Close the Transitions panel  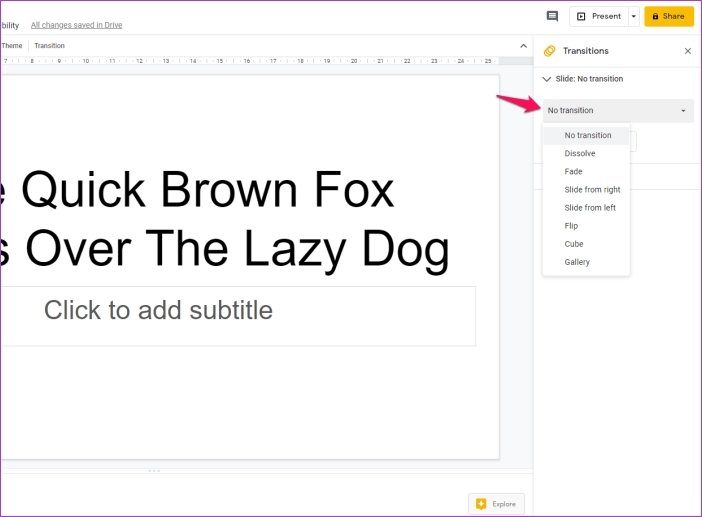[688, 51]
